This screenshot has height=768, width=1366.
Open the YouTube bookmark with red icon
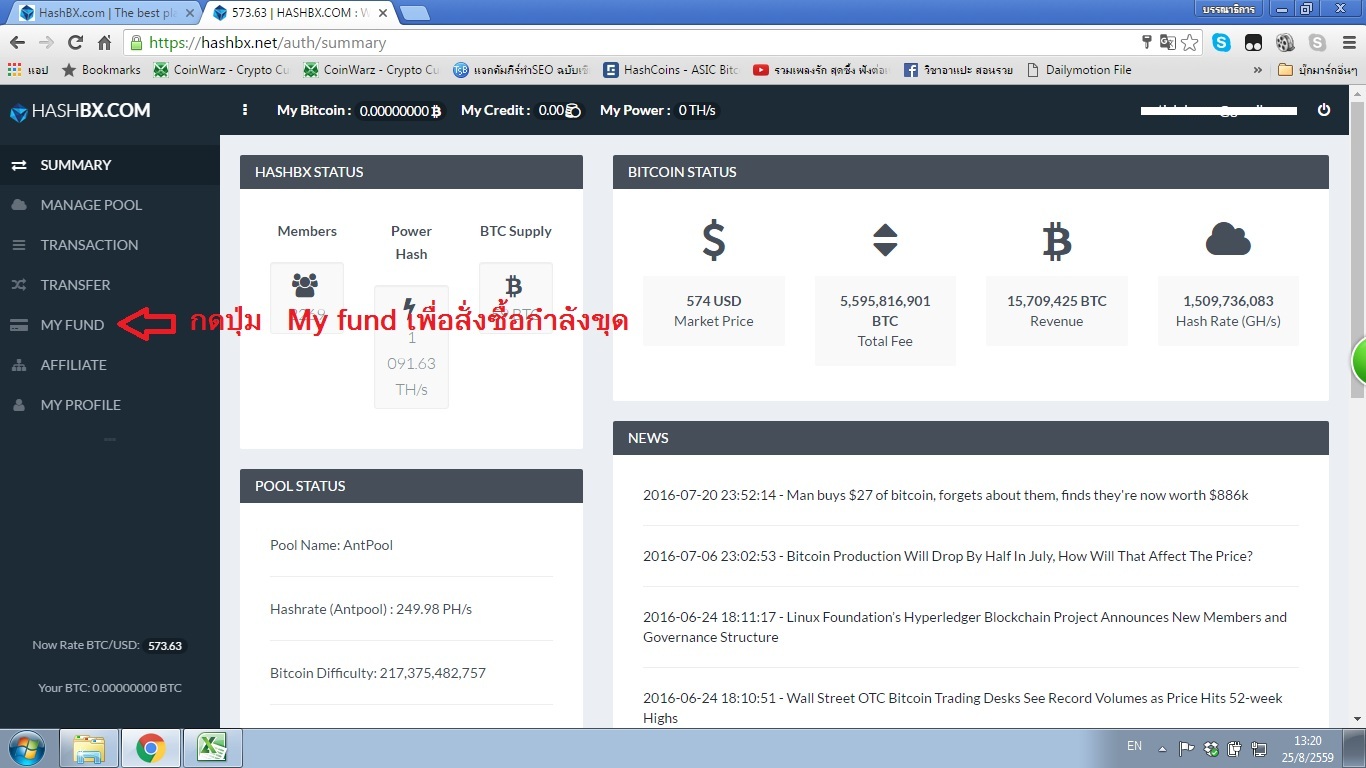821,70
